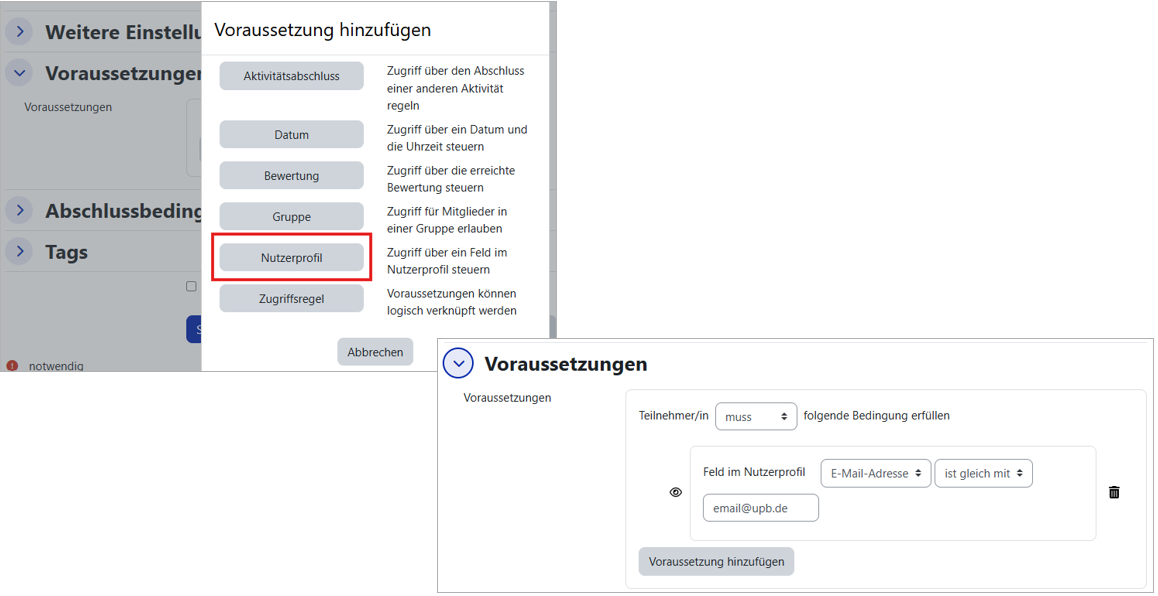Focus the email@upb.de text field

pyautogui.click(x=760, y=508)
